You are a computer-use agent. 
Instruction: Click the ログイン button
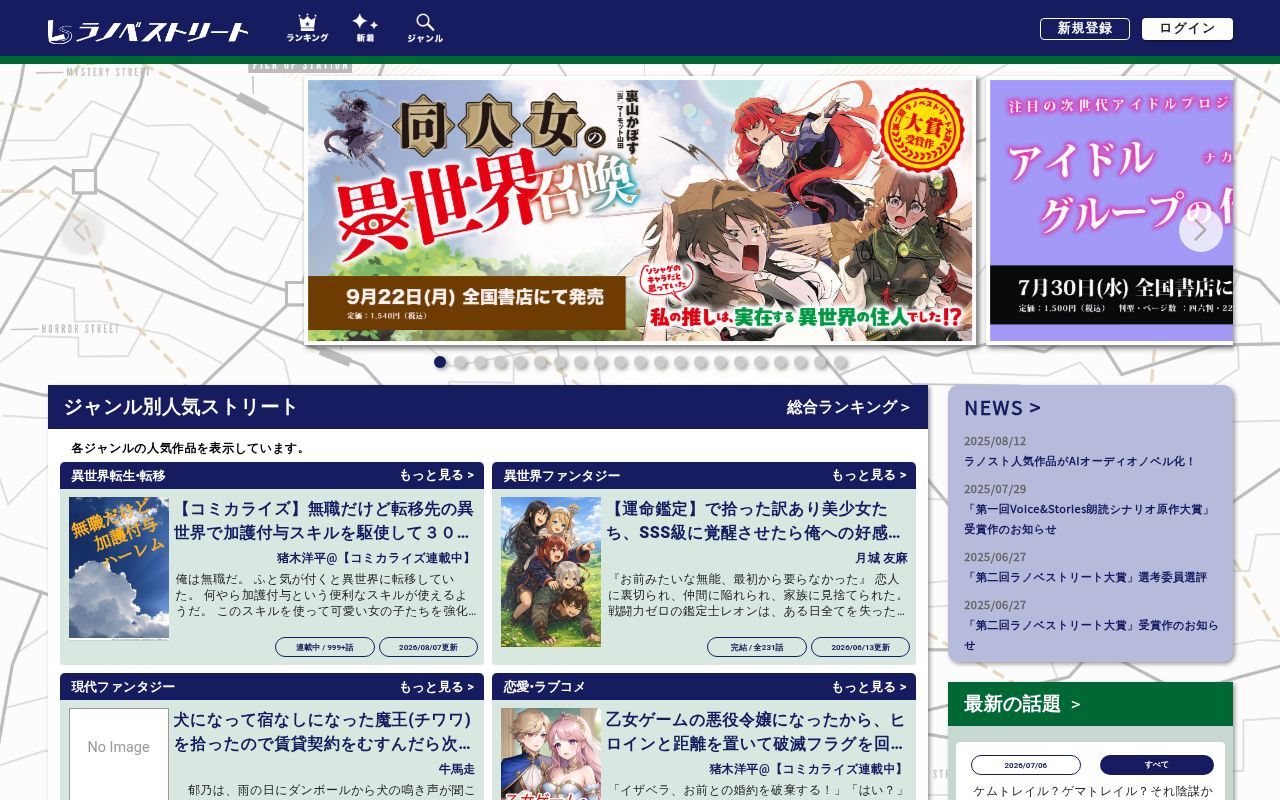point(1187,29)
